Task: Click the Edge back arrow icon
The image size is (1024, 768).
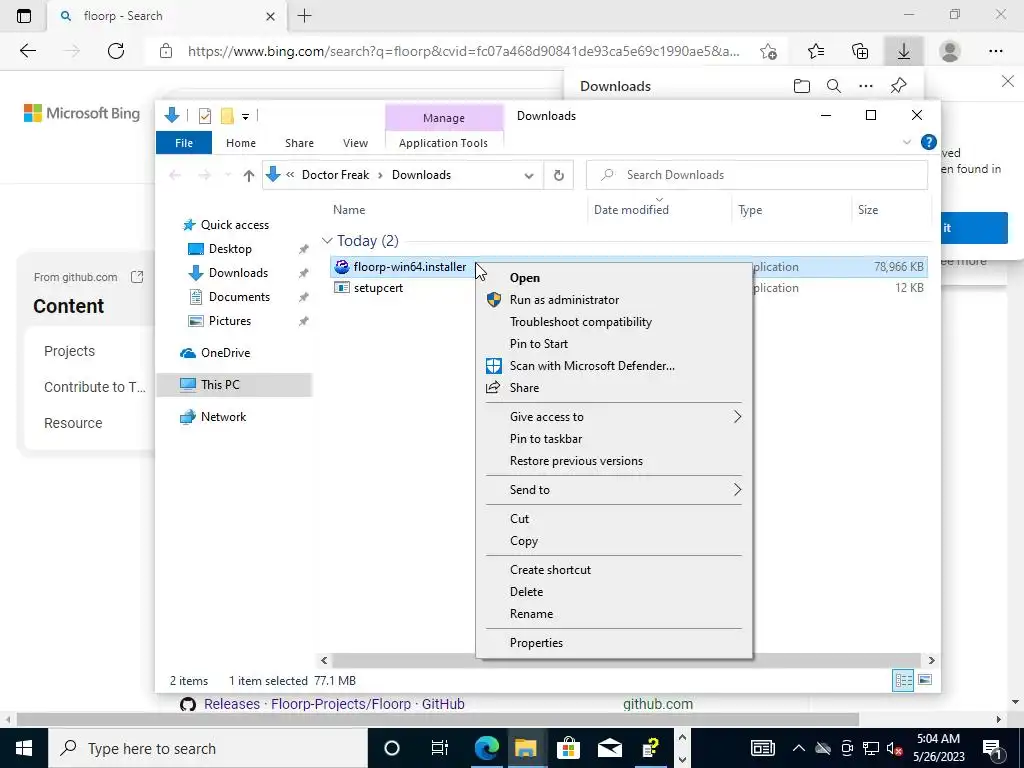Action: (27, 51)
